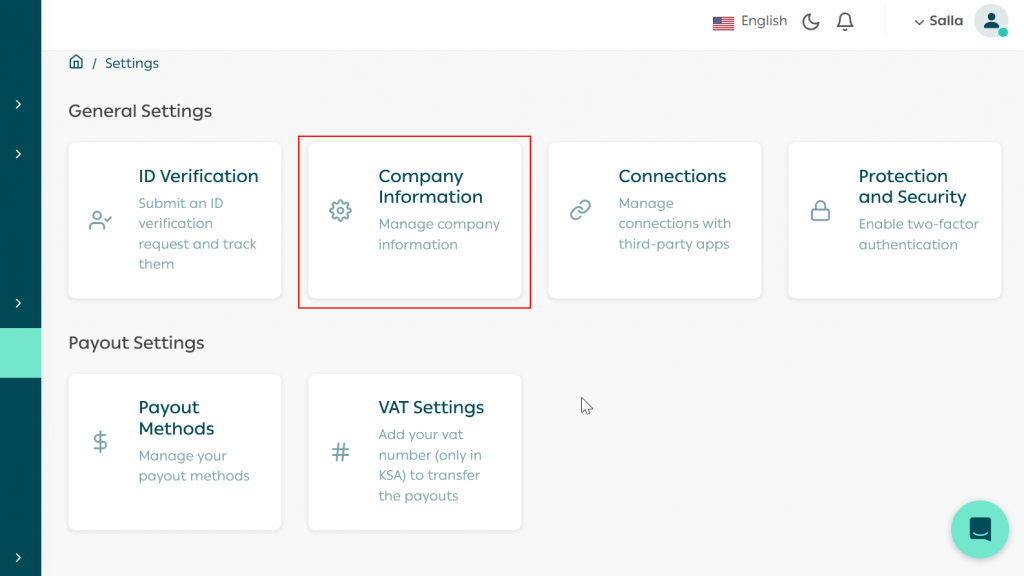The image size is (1024, 576).
Task: Click the gear icon on Company Information
Action: coord(340,210)
